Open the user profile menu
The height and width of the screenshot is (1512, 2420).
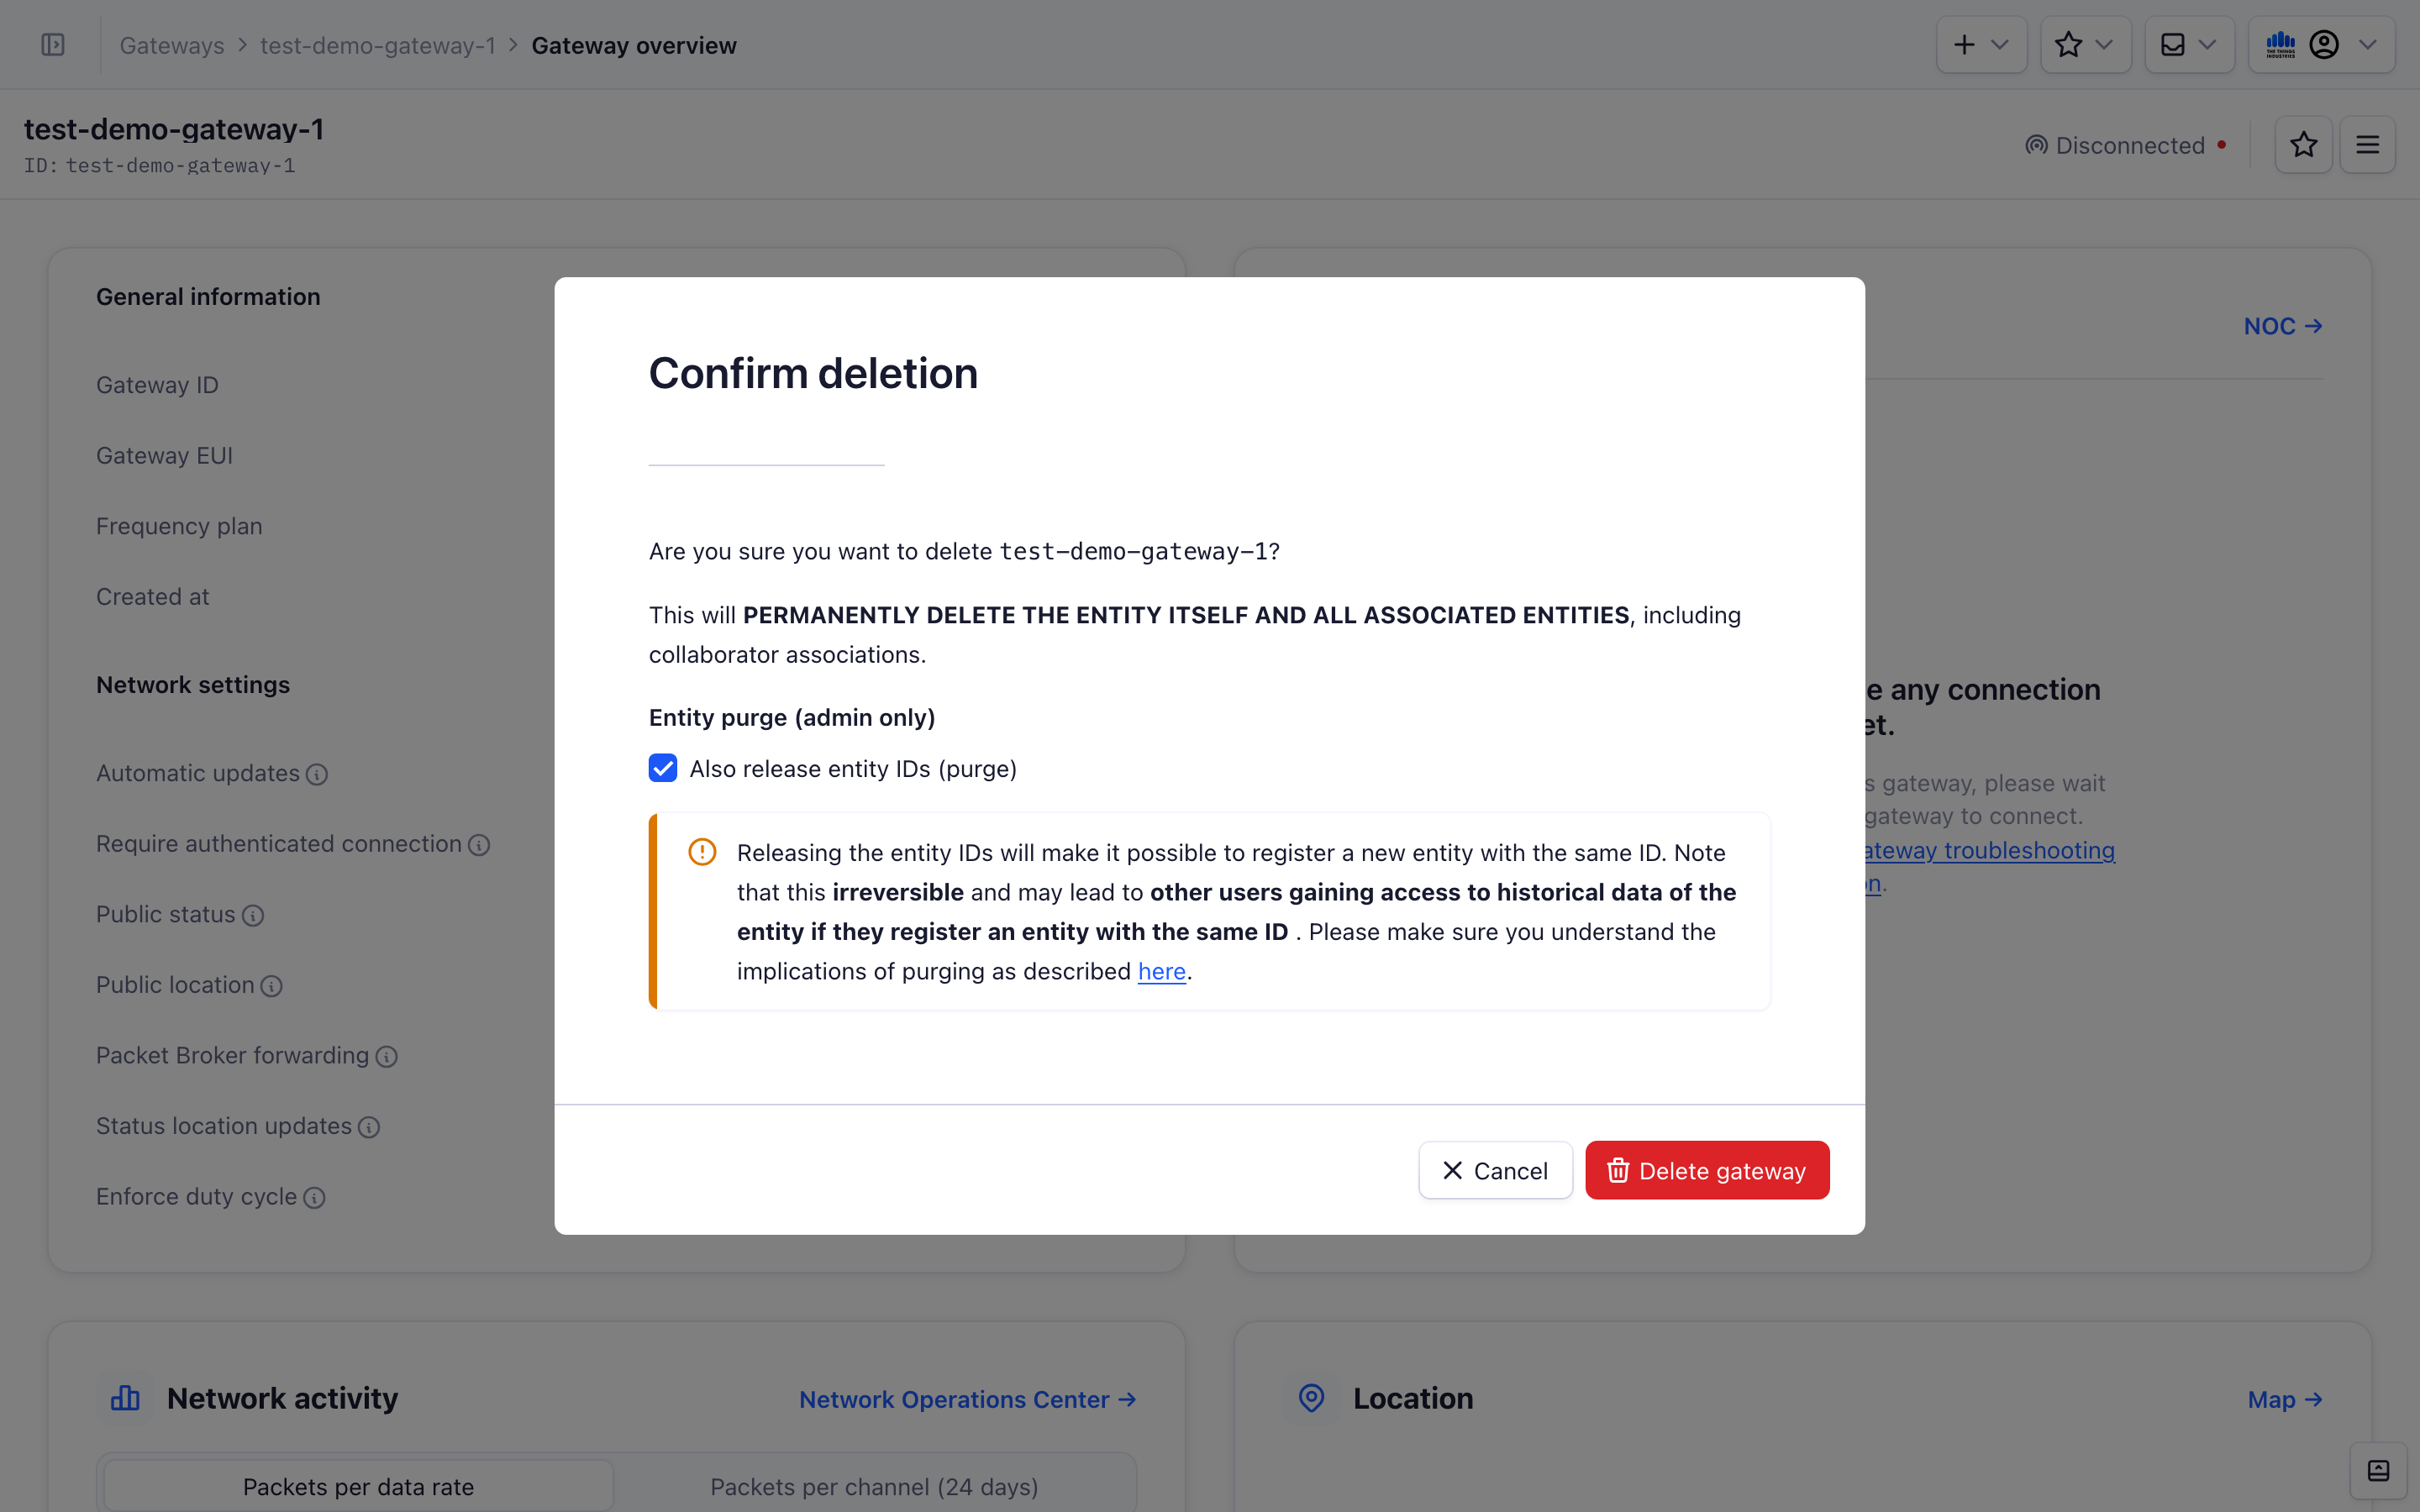click(2321, 45)
